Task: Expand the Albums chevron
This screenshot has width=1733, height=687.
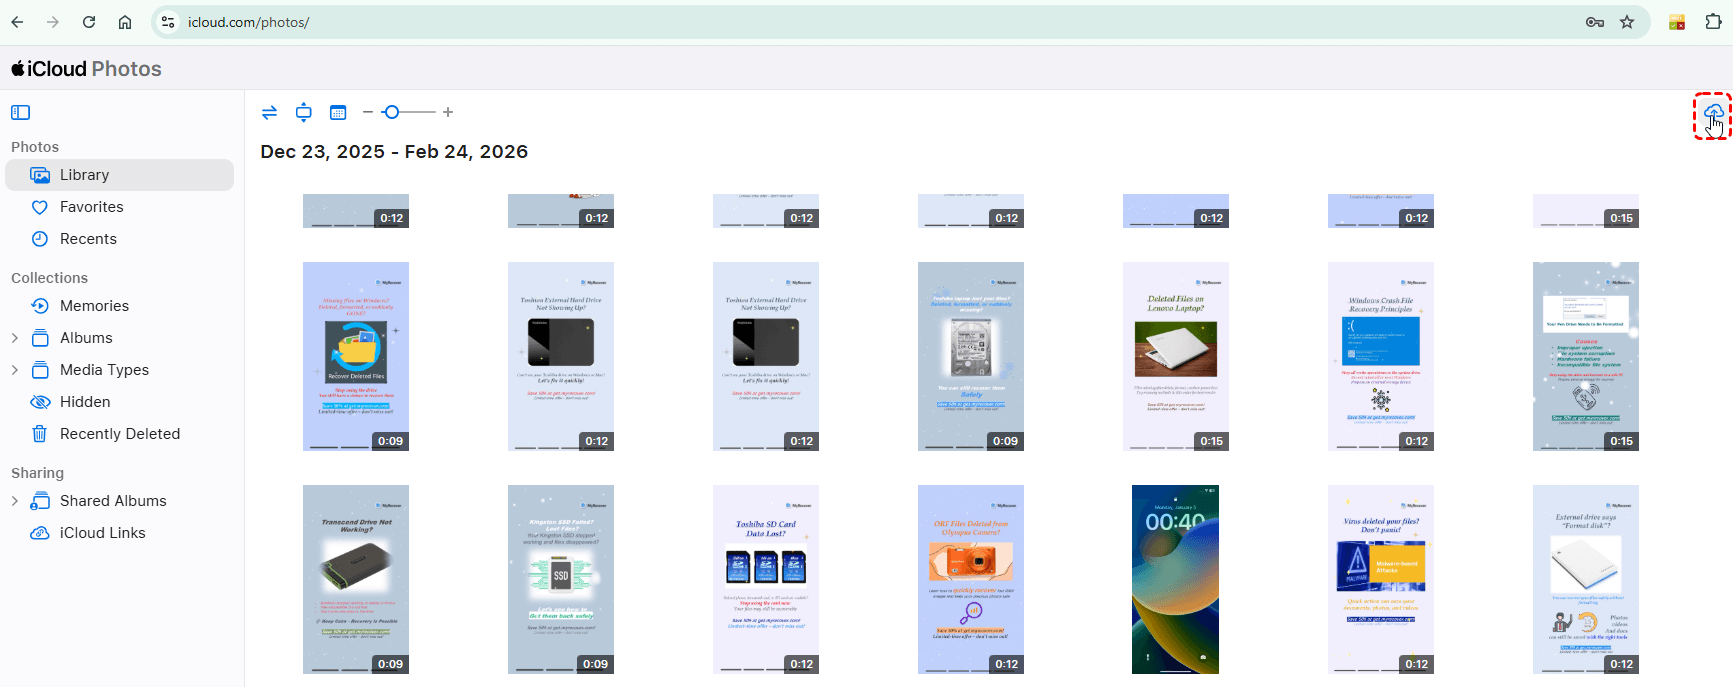Action: coord(15,338)
